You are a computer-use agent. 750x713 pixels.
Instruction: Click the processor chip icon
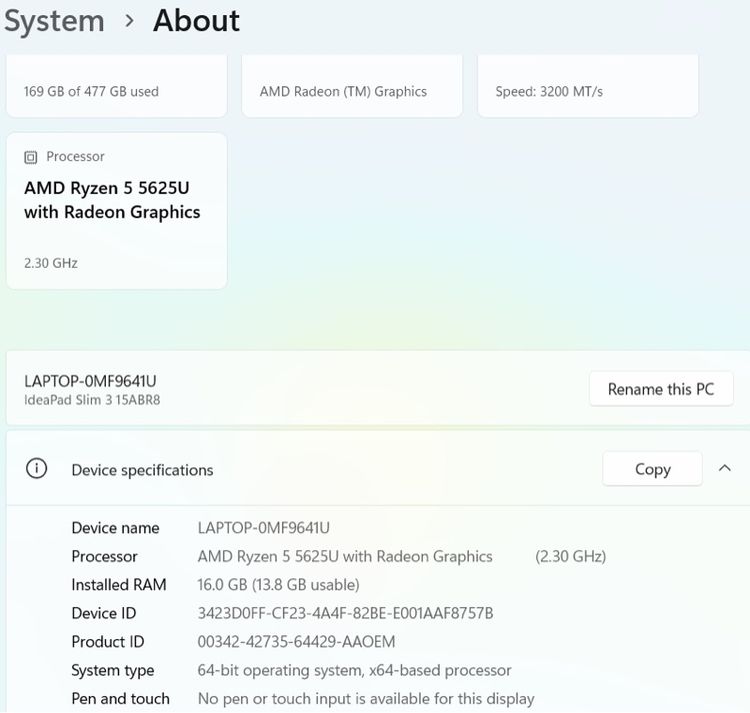(31, 157)
